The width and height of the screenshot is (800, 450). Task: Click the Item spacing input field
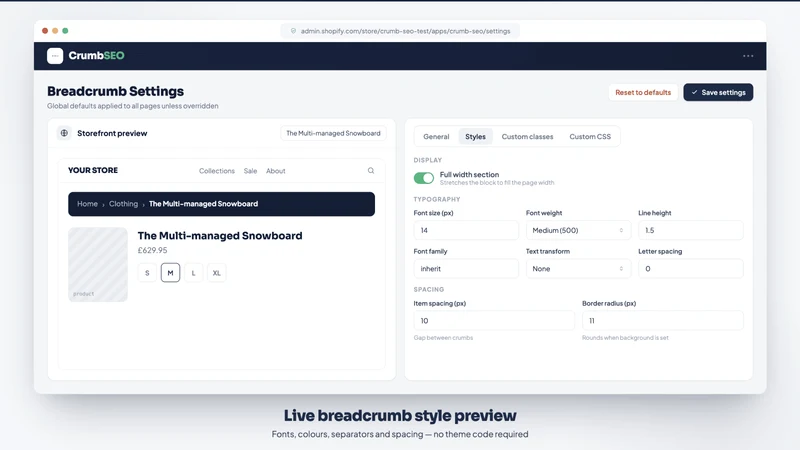[494, 320]
